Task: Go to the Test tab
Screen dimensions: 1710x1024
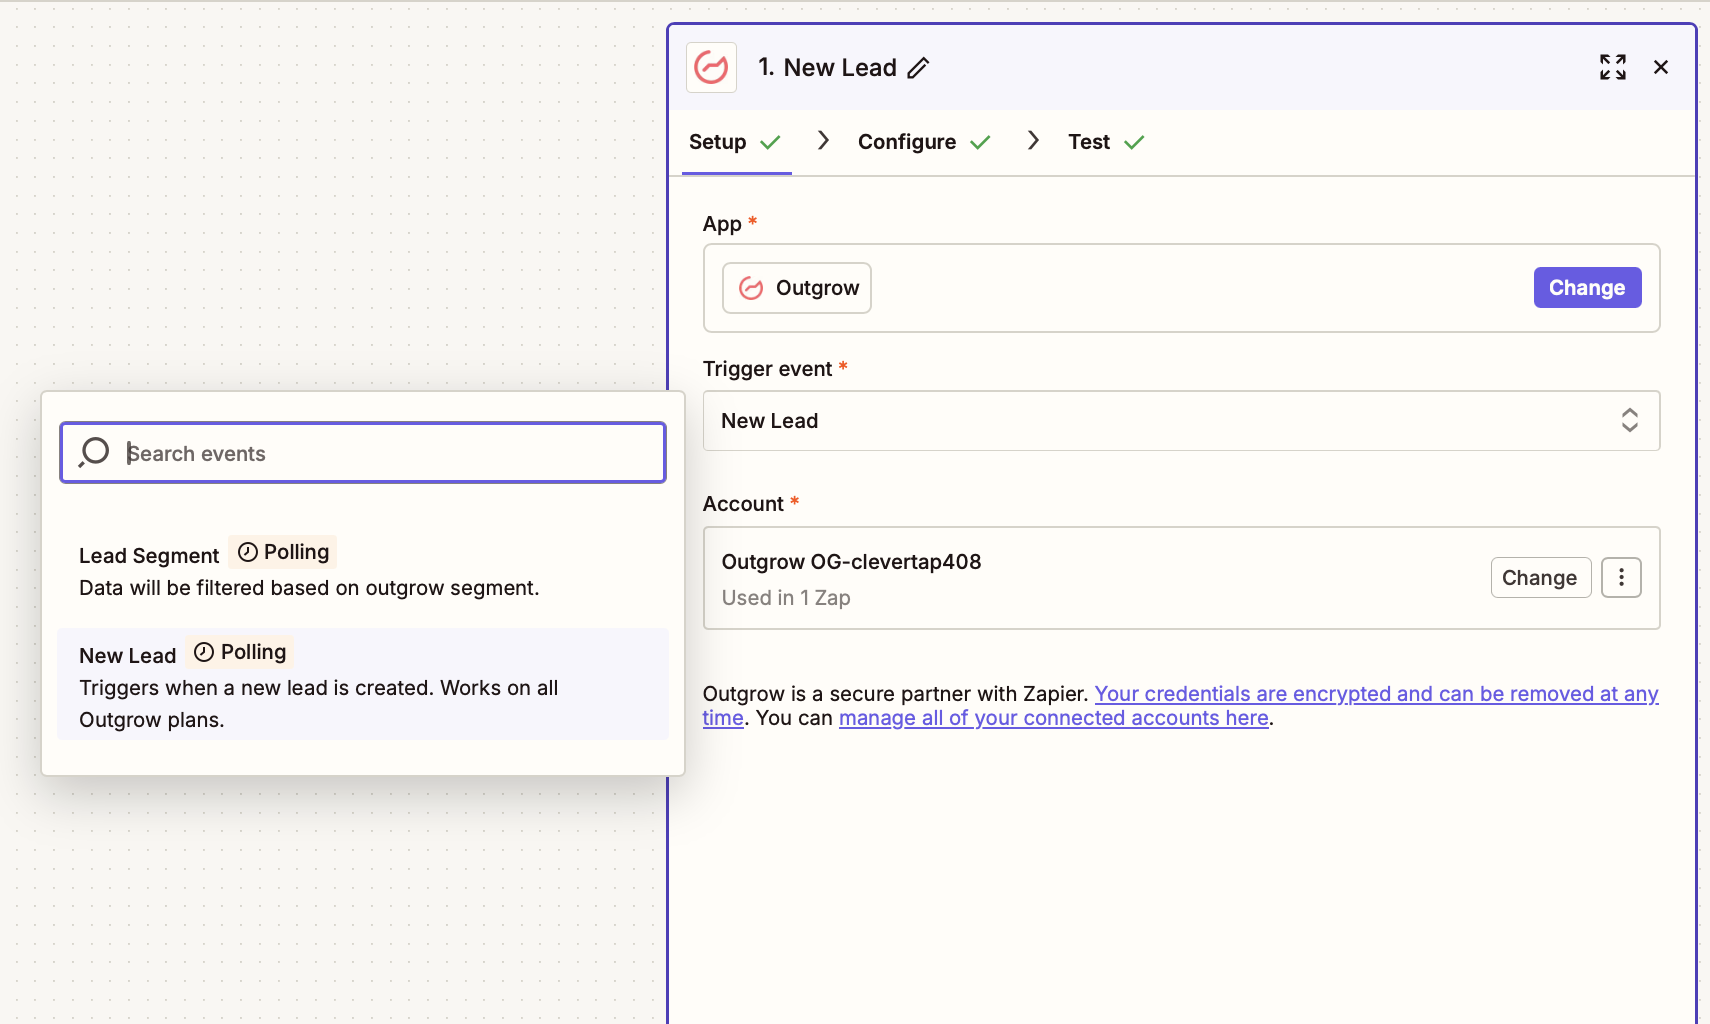Action: pyautogui.click(x=1106, y=142)
